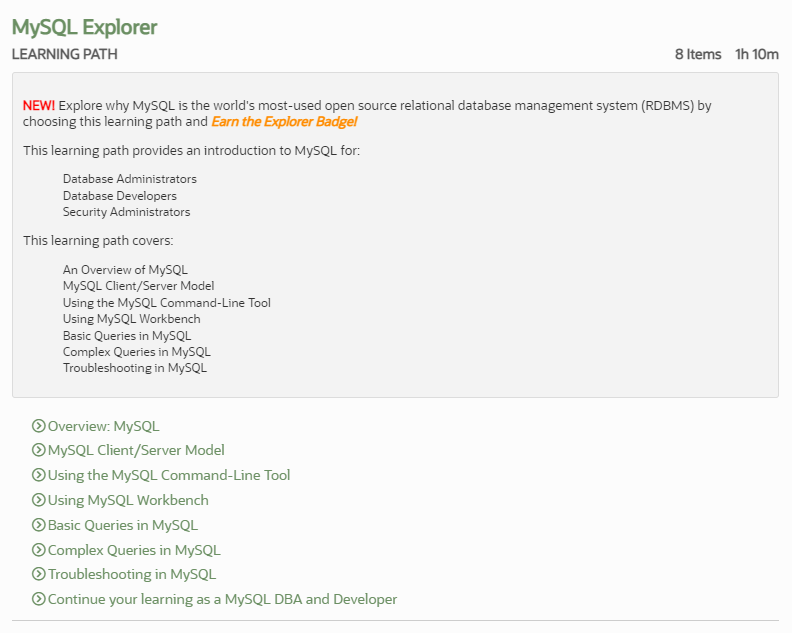The width and height of the screenshot is (792, 633).
Task: Click the arrow icon beside Using MySQL Workbench
Action: point(38,500)
